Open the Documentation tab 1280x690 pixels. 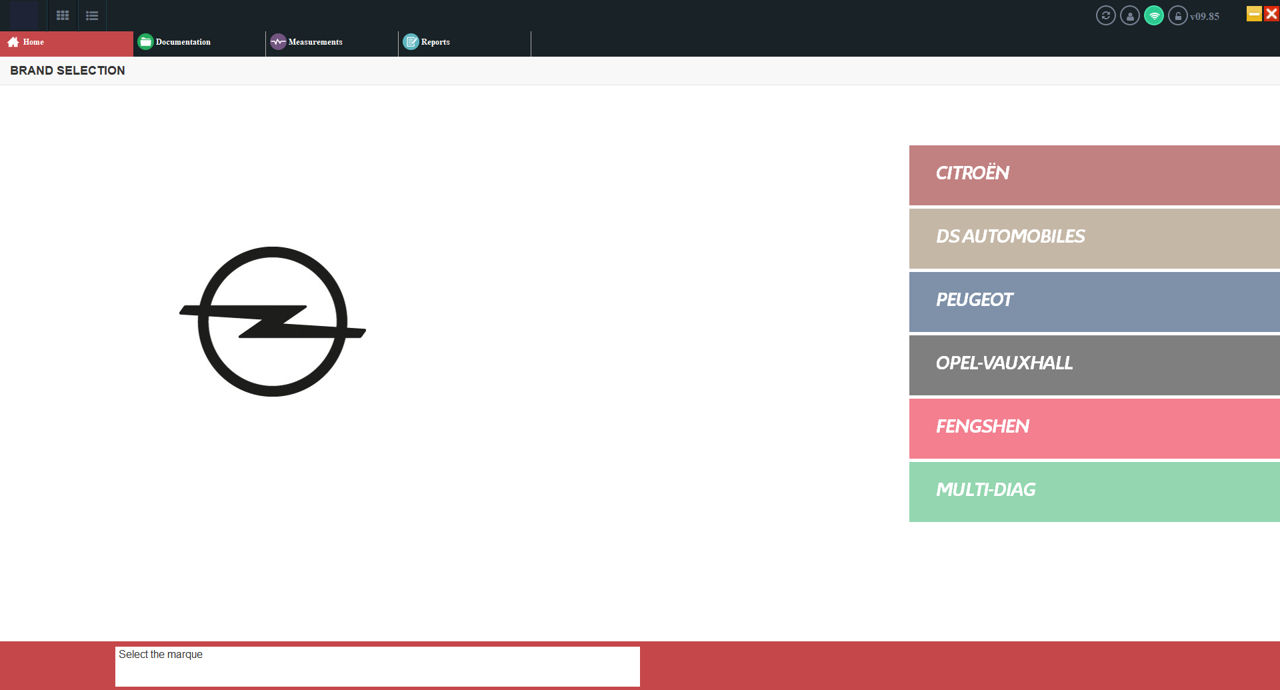click(x=199, y=43)
